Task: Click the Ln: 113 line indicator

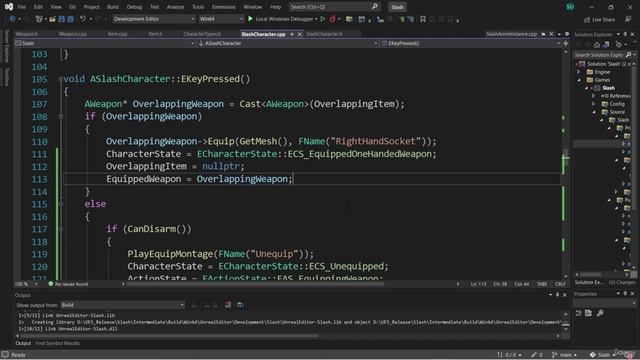Action: coord(478,284)
